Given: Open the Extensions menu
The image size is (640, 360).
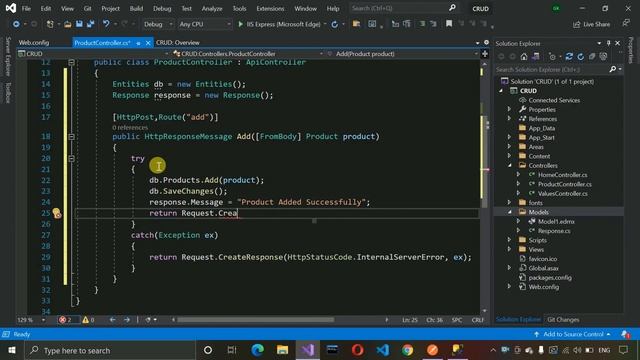Looking at the screenshot, I should point(270,8).
